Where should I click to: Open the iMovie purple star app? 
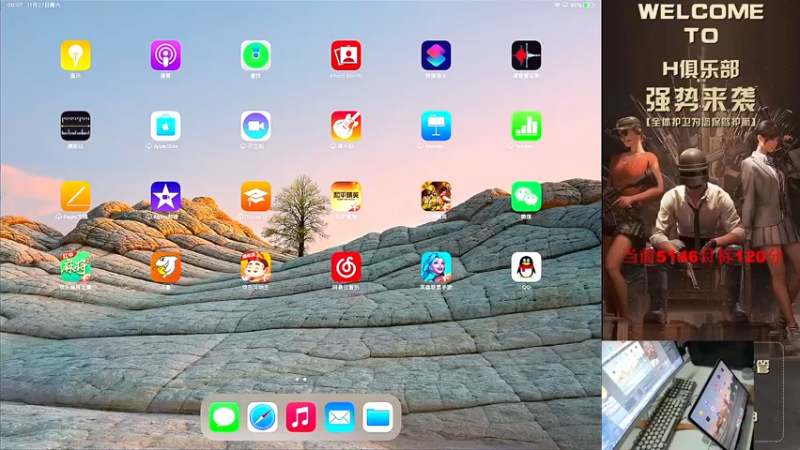coord(165,196)
